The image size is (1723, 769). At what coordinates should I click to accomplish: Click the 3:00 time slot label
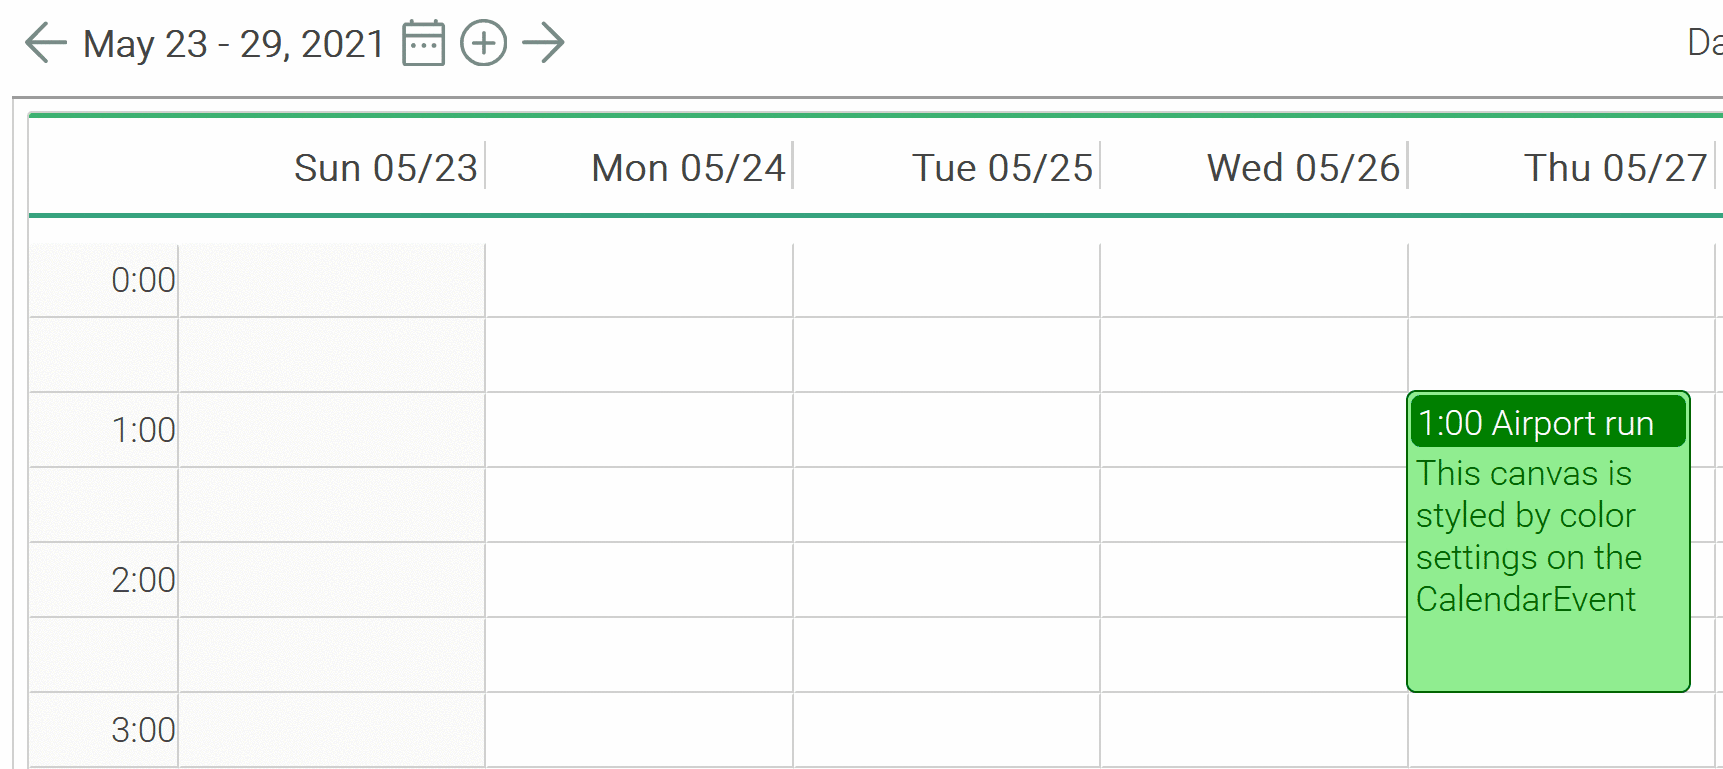(x=143, y=731)
